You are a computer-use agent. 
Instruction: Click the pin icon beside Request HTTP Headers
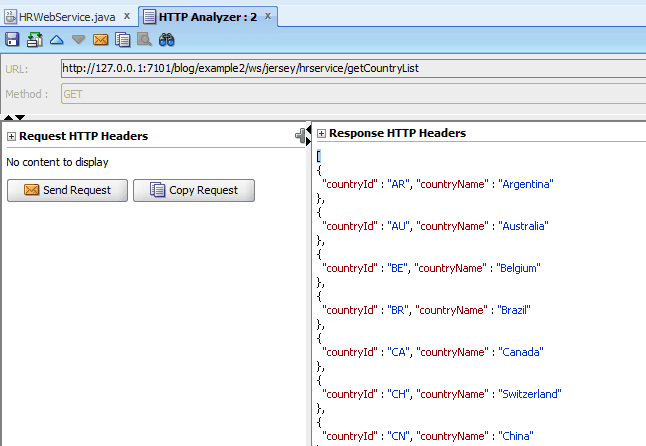click(x=300, y=136)
